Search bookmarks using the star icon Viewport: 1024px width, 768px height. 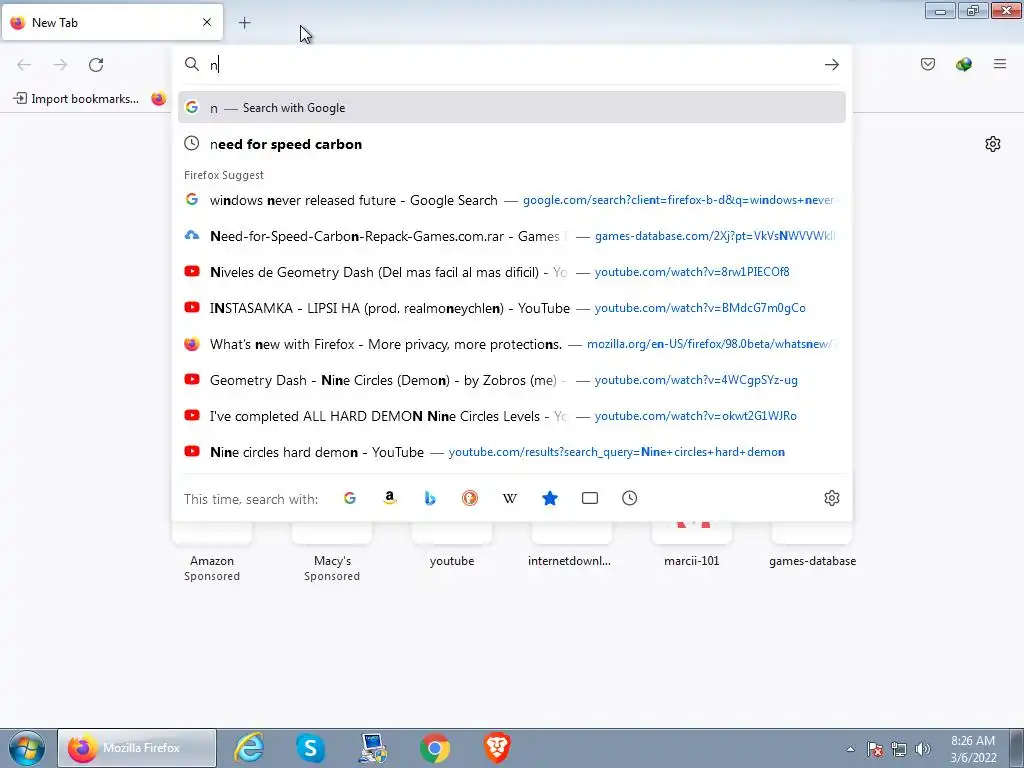coord(550,498)
